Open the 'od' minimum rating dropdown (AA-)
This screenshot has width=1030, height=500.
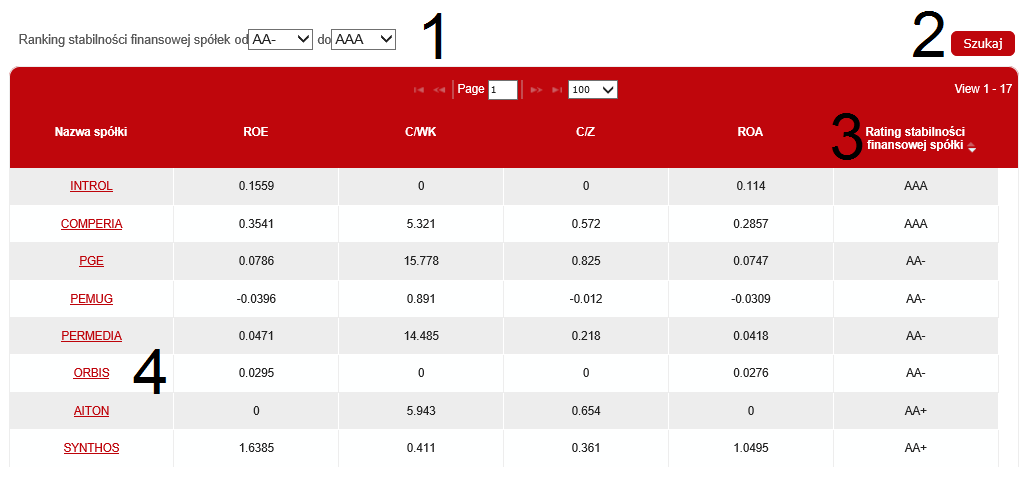281,39
